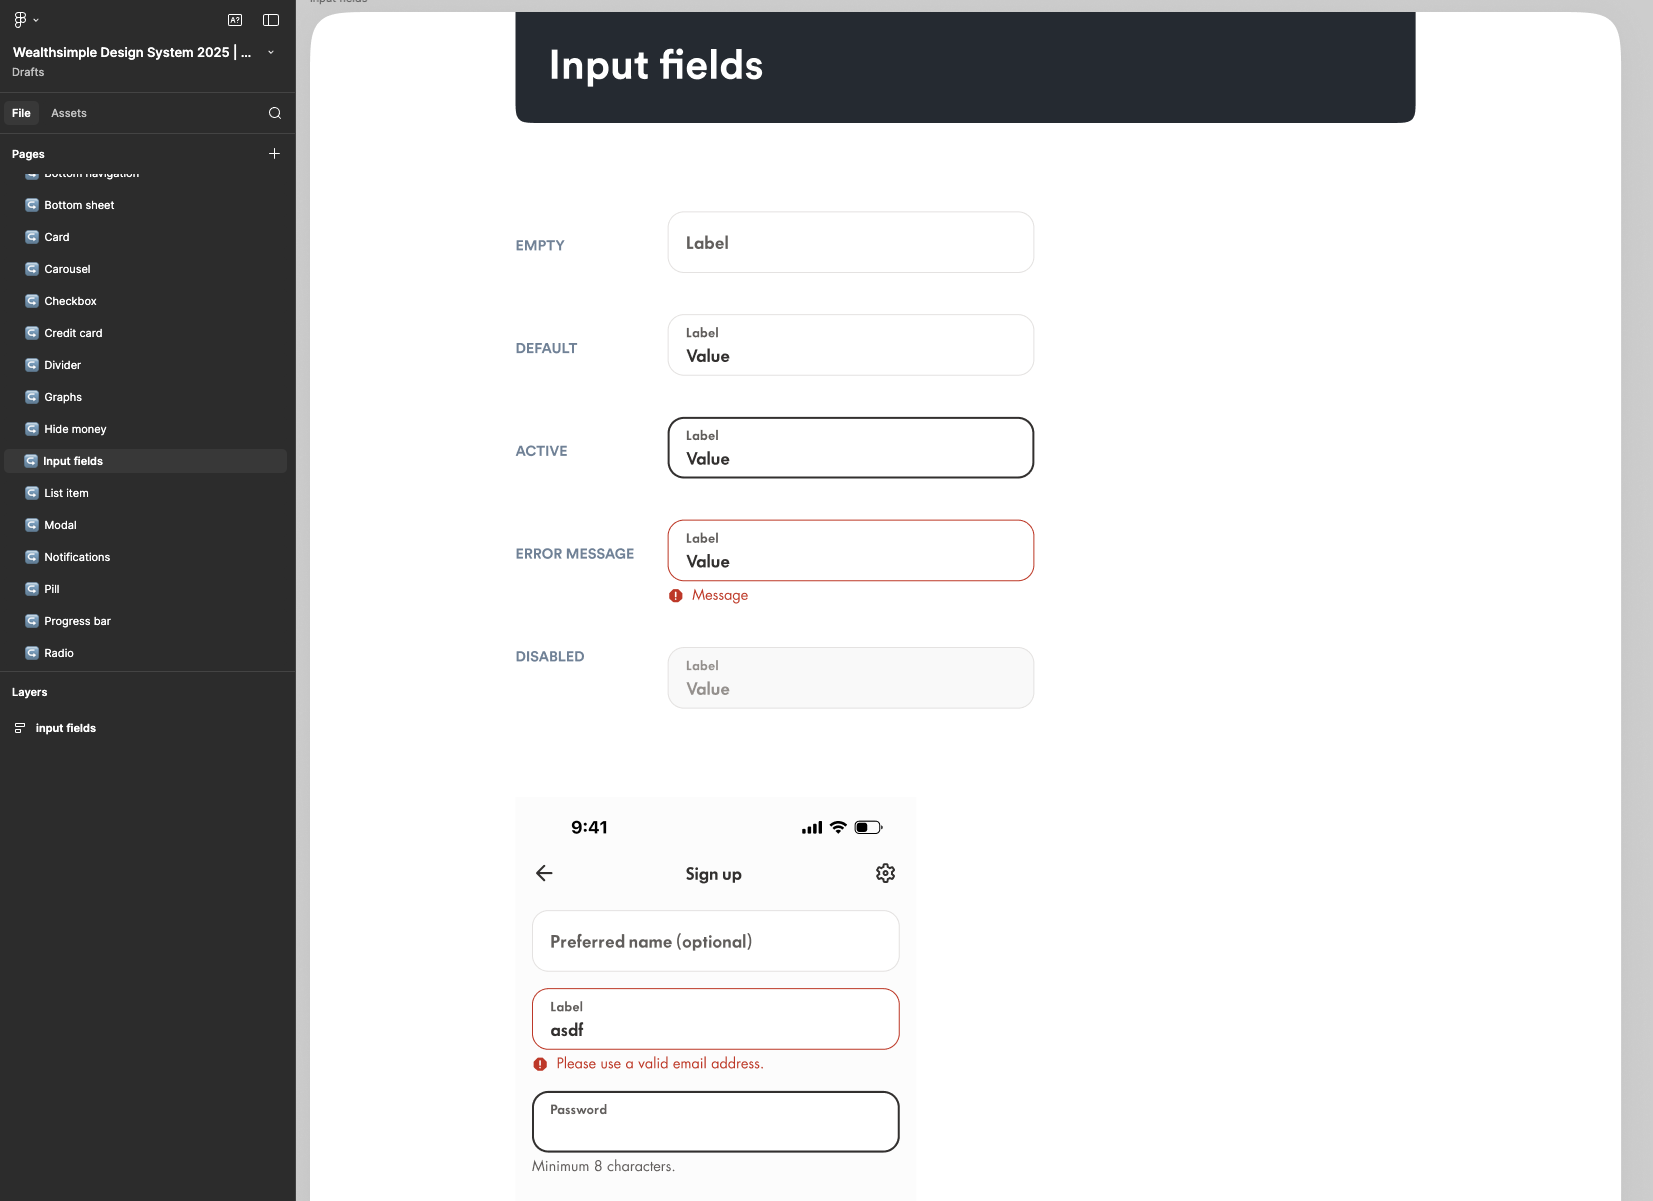Click the quick actions A? icon

[236, 19]
